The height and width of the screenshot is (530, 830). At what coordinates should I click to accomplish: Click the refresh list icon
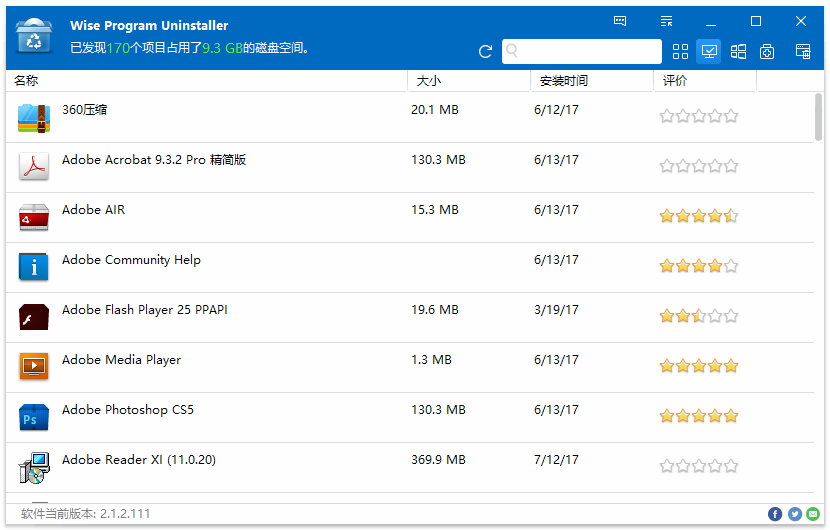(486, 52)
